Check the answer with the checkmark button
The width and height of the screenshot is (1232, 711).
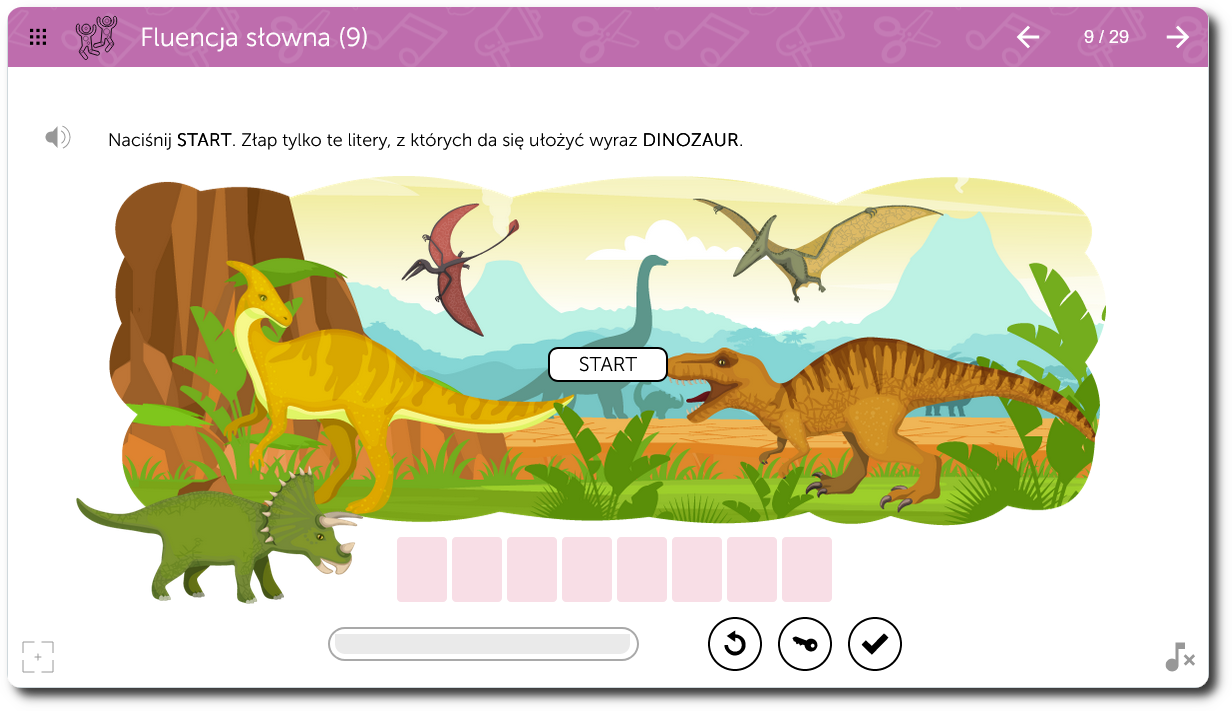[x=875, y=644]
